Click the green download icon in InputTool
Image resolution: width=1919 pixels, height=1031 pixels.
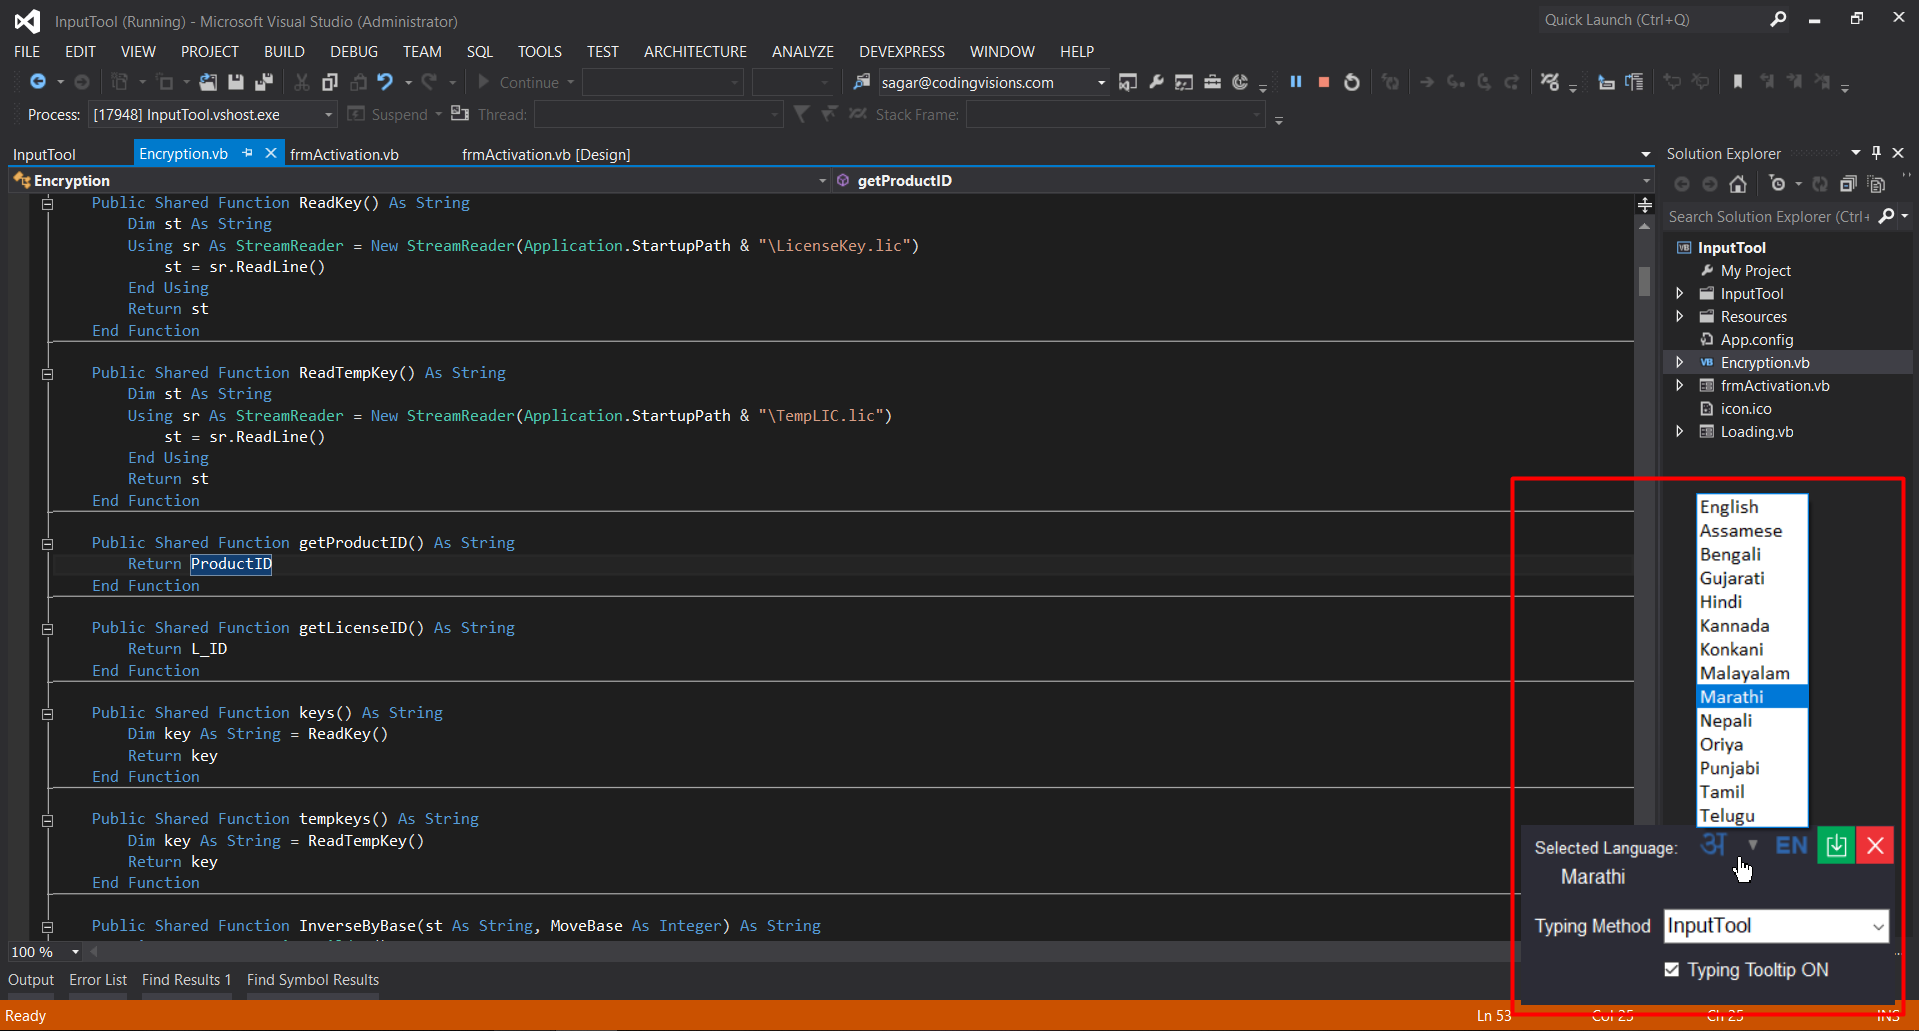tap(1836, 846)
